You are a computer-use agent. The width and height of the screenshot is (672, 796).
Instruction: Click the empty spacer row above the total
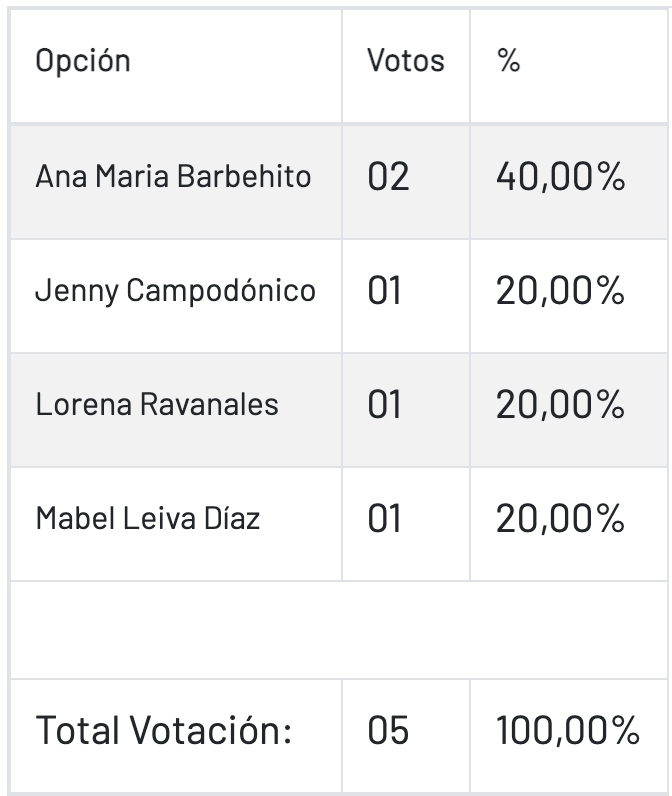tap(339, 629)
